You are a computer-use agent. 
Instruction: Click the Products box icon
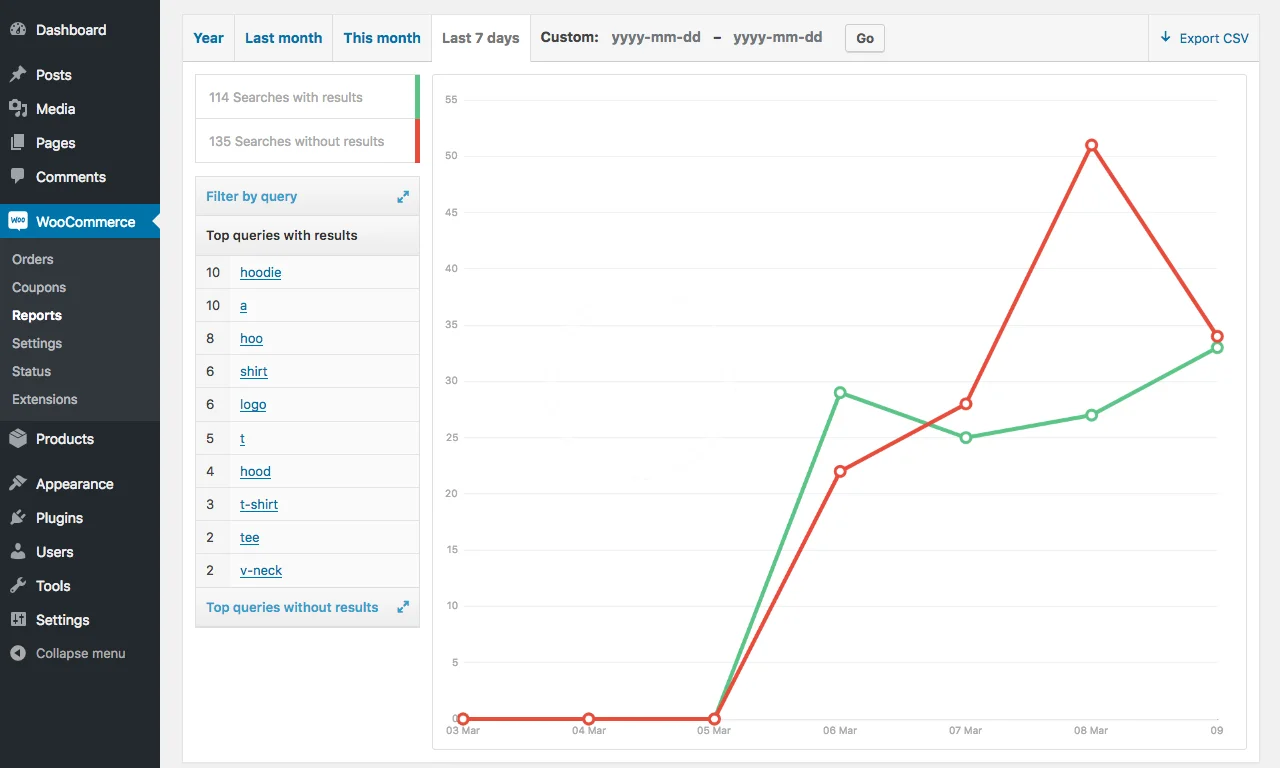pyautogui.click(x=18, y=439)
